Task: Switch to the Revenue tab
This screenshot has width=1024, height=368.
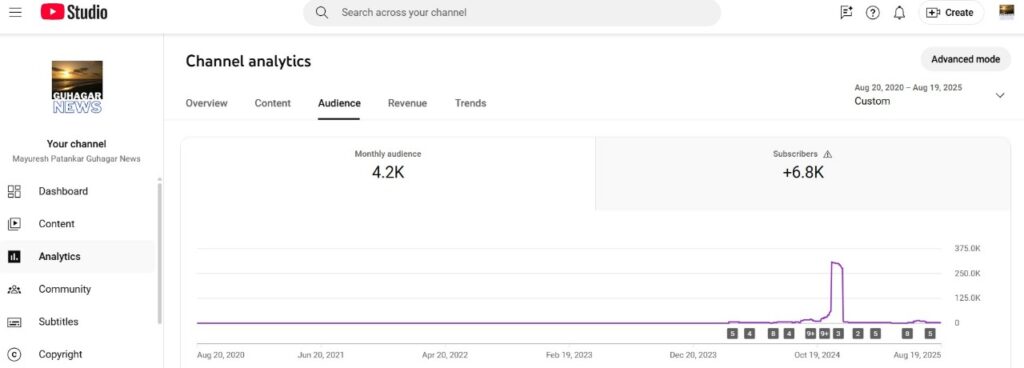Action: [408, 103]
